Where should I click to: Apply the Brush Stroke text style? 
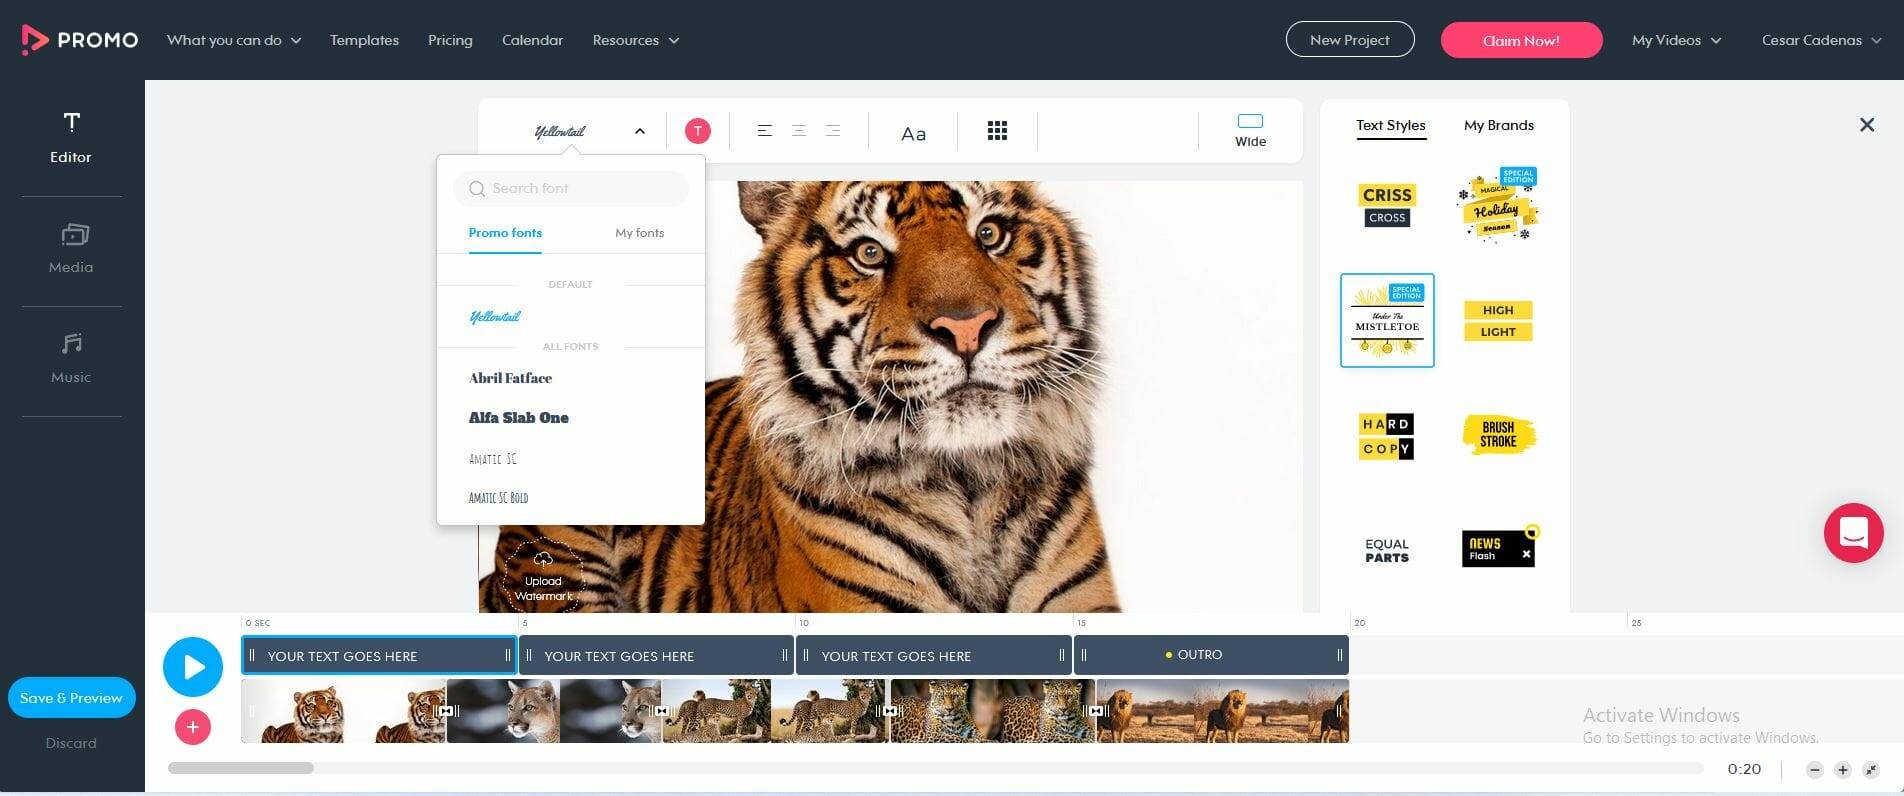pyautogui.click(x=1498, y=436)
